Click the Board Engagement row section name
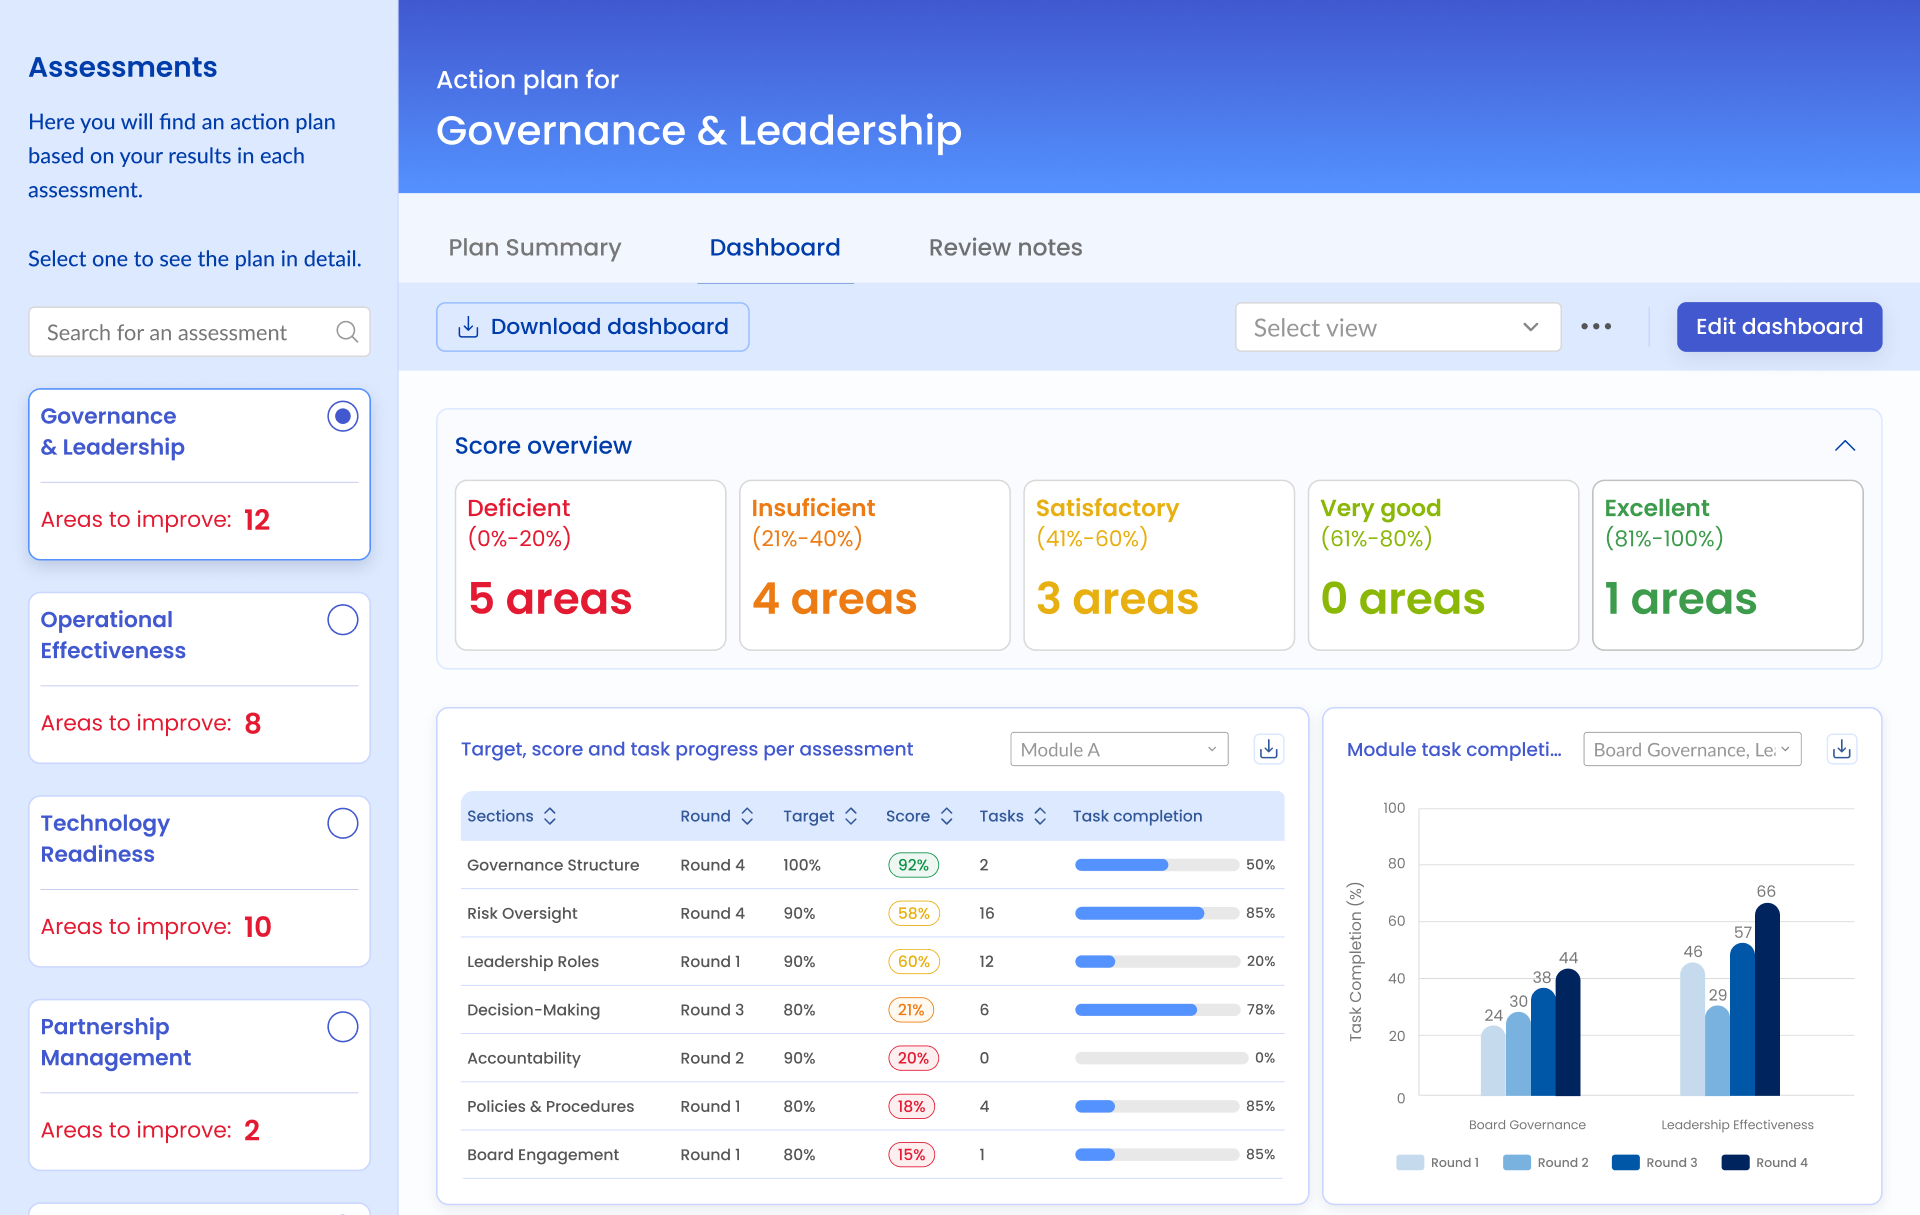This screenshot has width=1920, height=1215. click(543, 1154)
